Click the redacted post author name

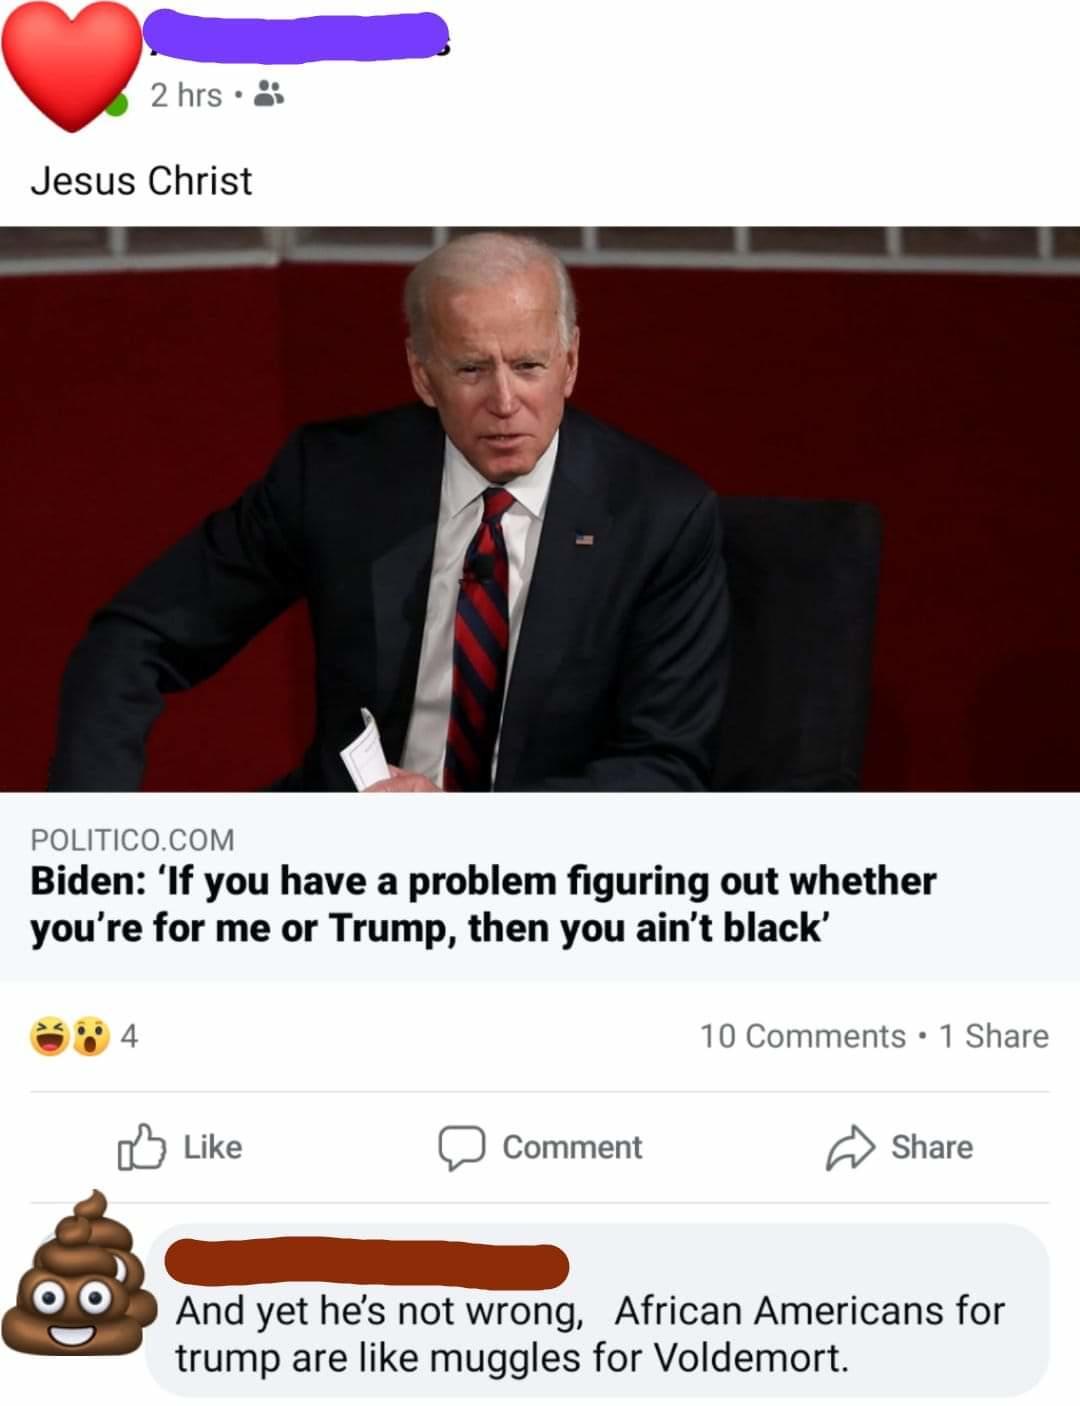(298, 31)
